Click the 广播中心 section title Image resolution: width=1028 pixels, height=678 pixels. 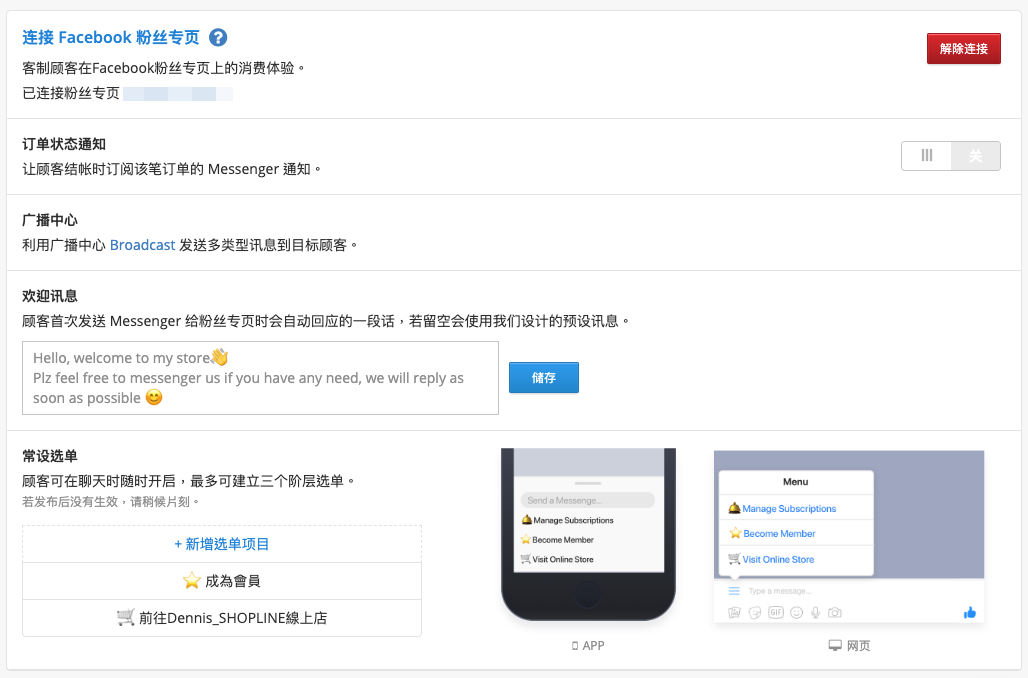pos(50,220)
